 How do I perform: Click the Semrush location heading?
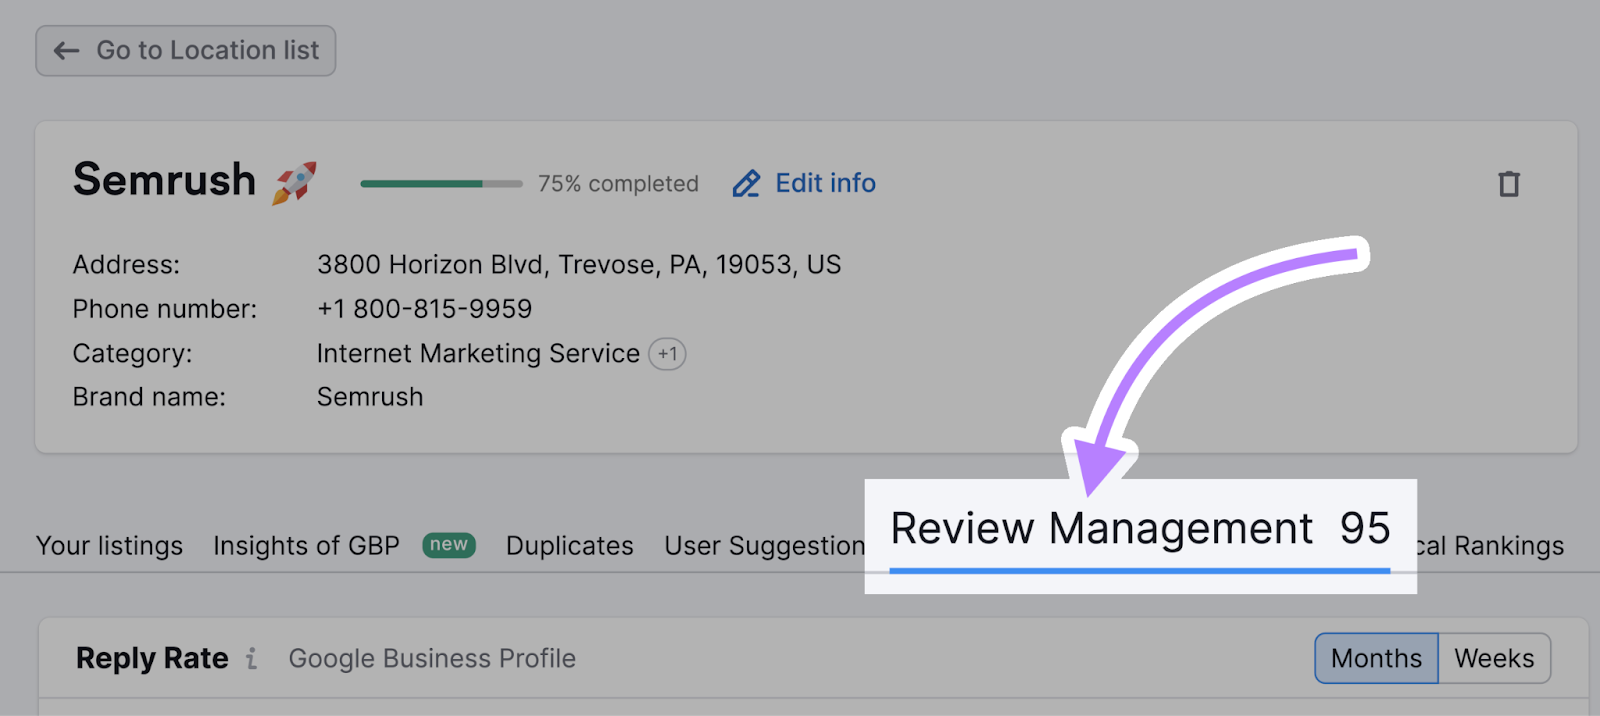point(165,181)
